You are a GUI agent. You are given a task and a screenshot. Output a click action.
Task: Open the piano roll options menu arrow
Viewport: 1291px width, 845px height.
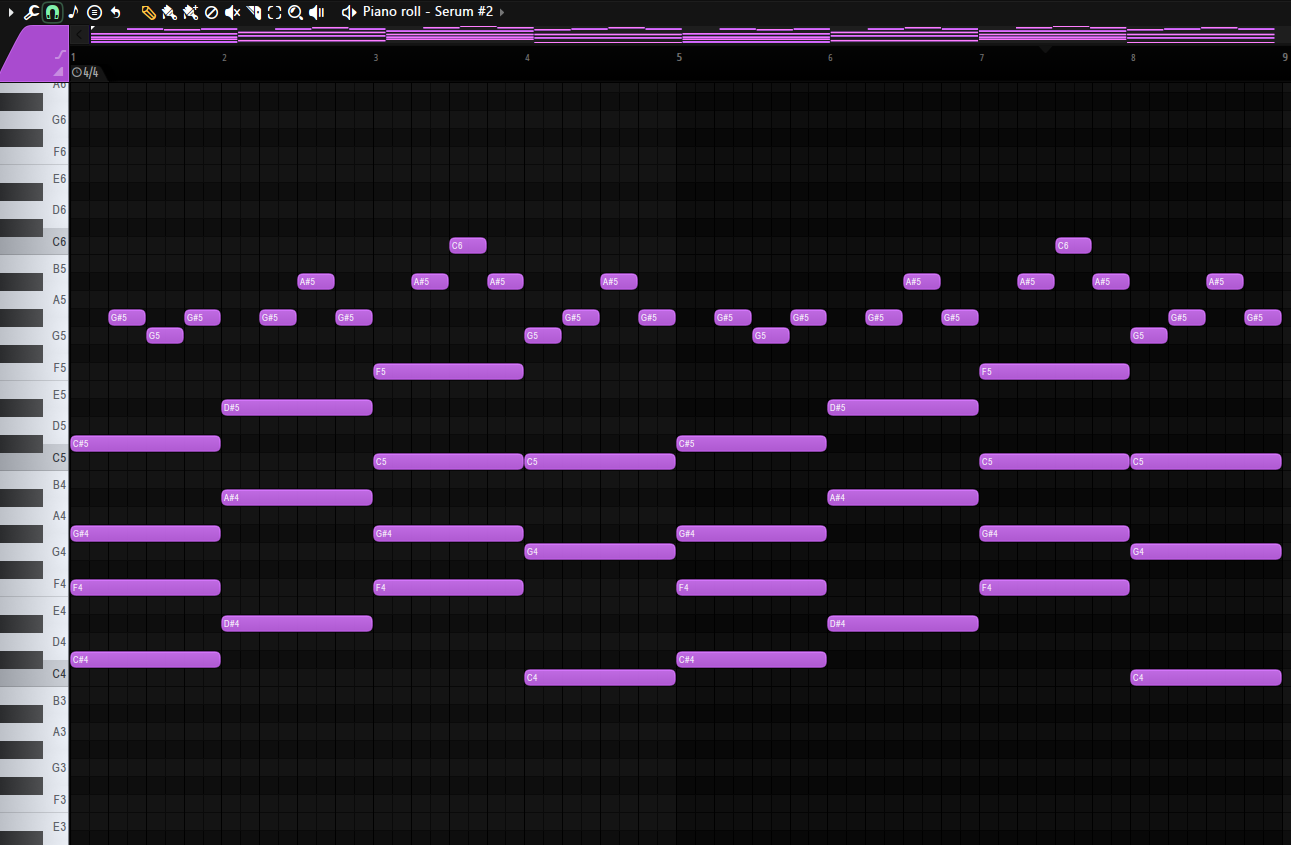(11, 12)
